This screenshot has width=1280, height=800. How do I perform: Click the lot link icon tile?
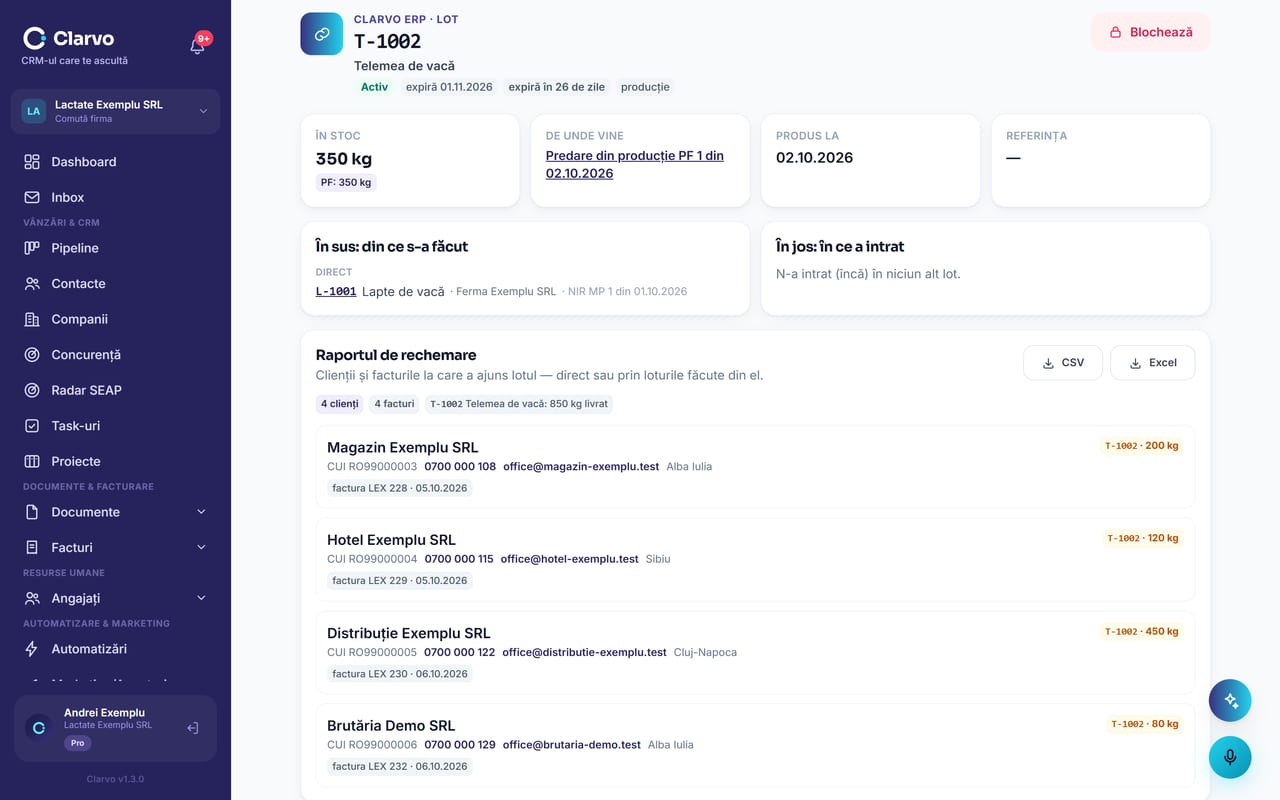click(322, 34)
